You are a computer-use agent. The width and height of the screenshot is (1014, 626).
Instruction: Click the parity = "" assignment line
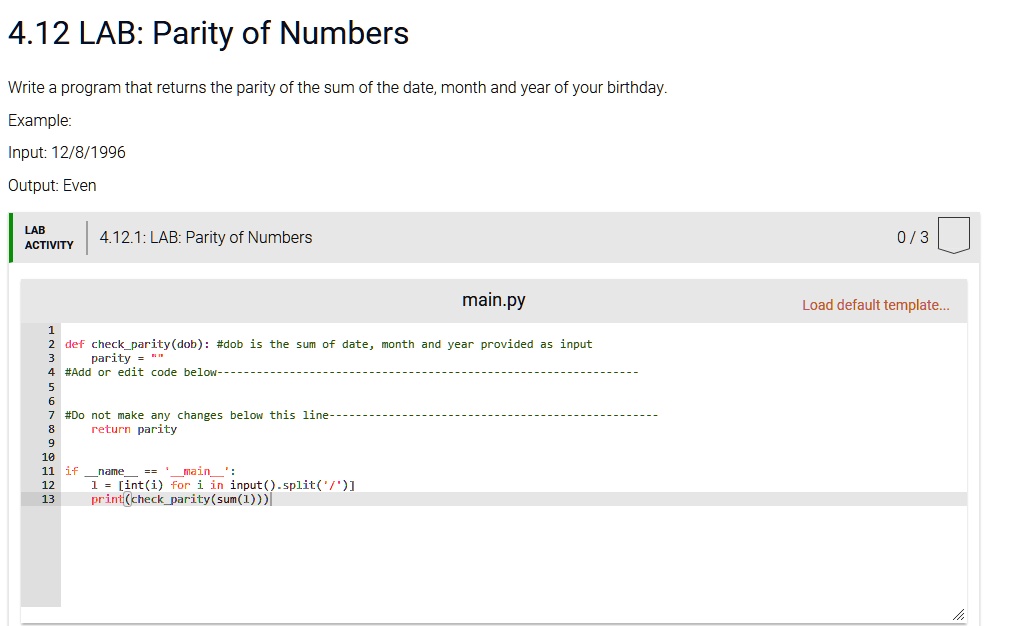127,358
